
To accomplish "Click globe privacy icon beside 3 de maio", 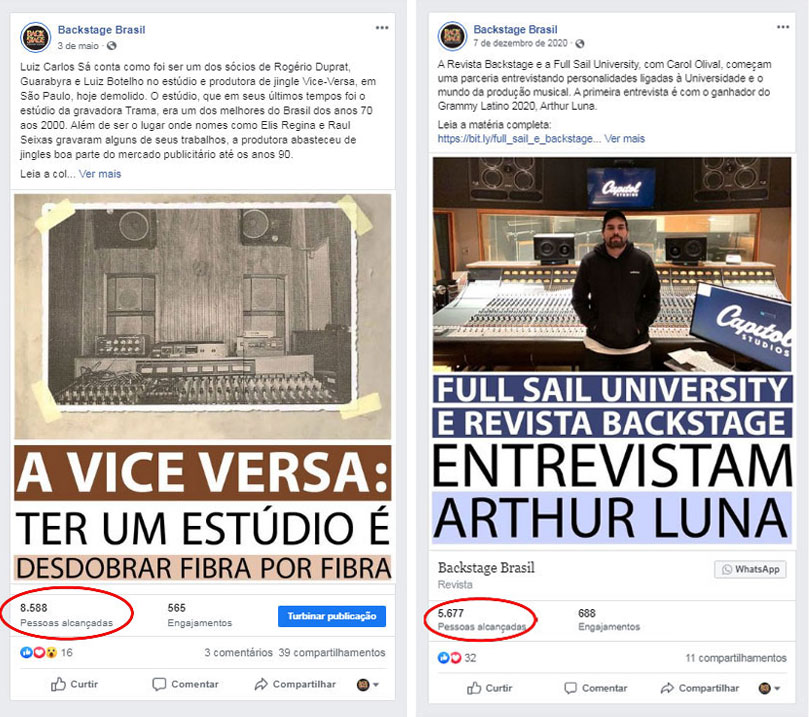I will click(x=112, y=45).
